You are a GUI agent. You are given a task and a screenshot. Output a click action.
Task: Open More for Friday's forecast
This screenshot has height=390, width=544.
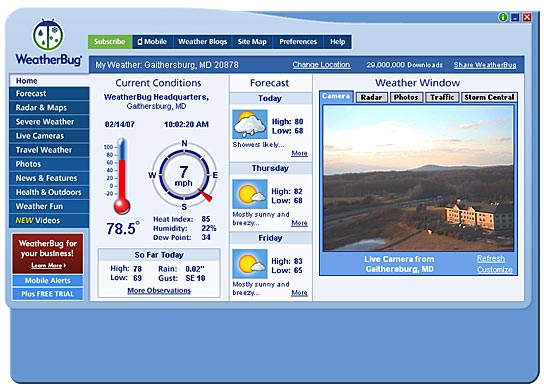pyautogui.click(x=299, y=293)
